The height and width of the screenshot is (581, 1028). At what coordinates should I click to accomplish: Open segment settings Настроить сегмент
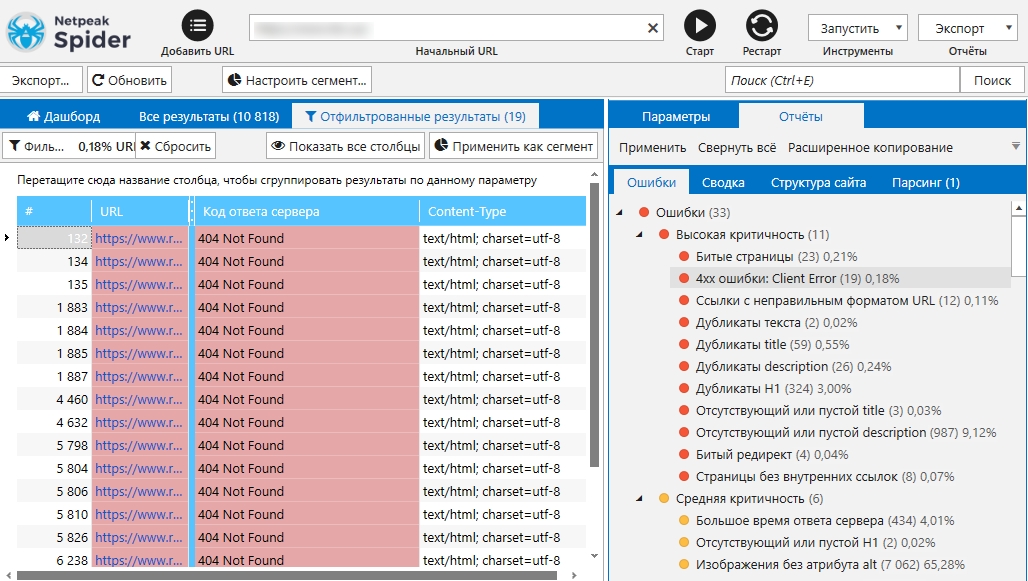click(x=297, y=80)
